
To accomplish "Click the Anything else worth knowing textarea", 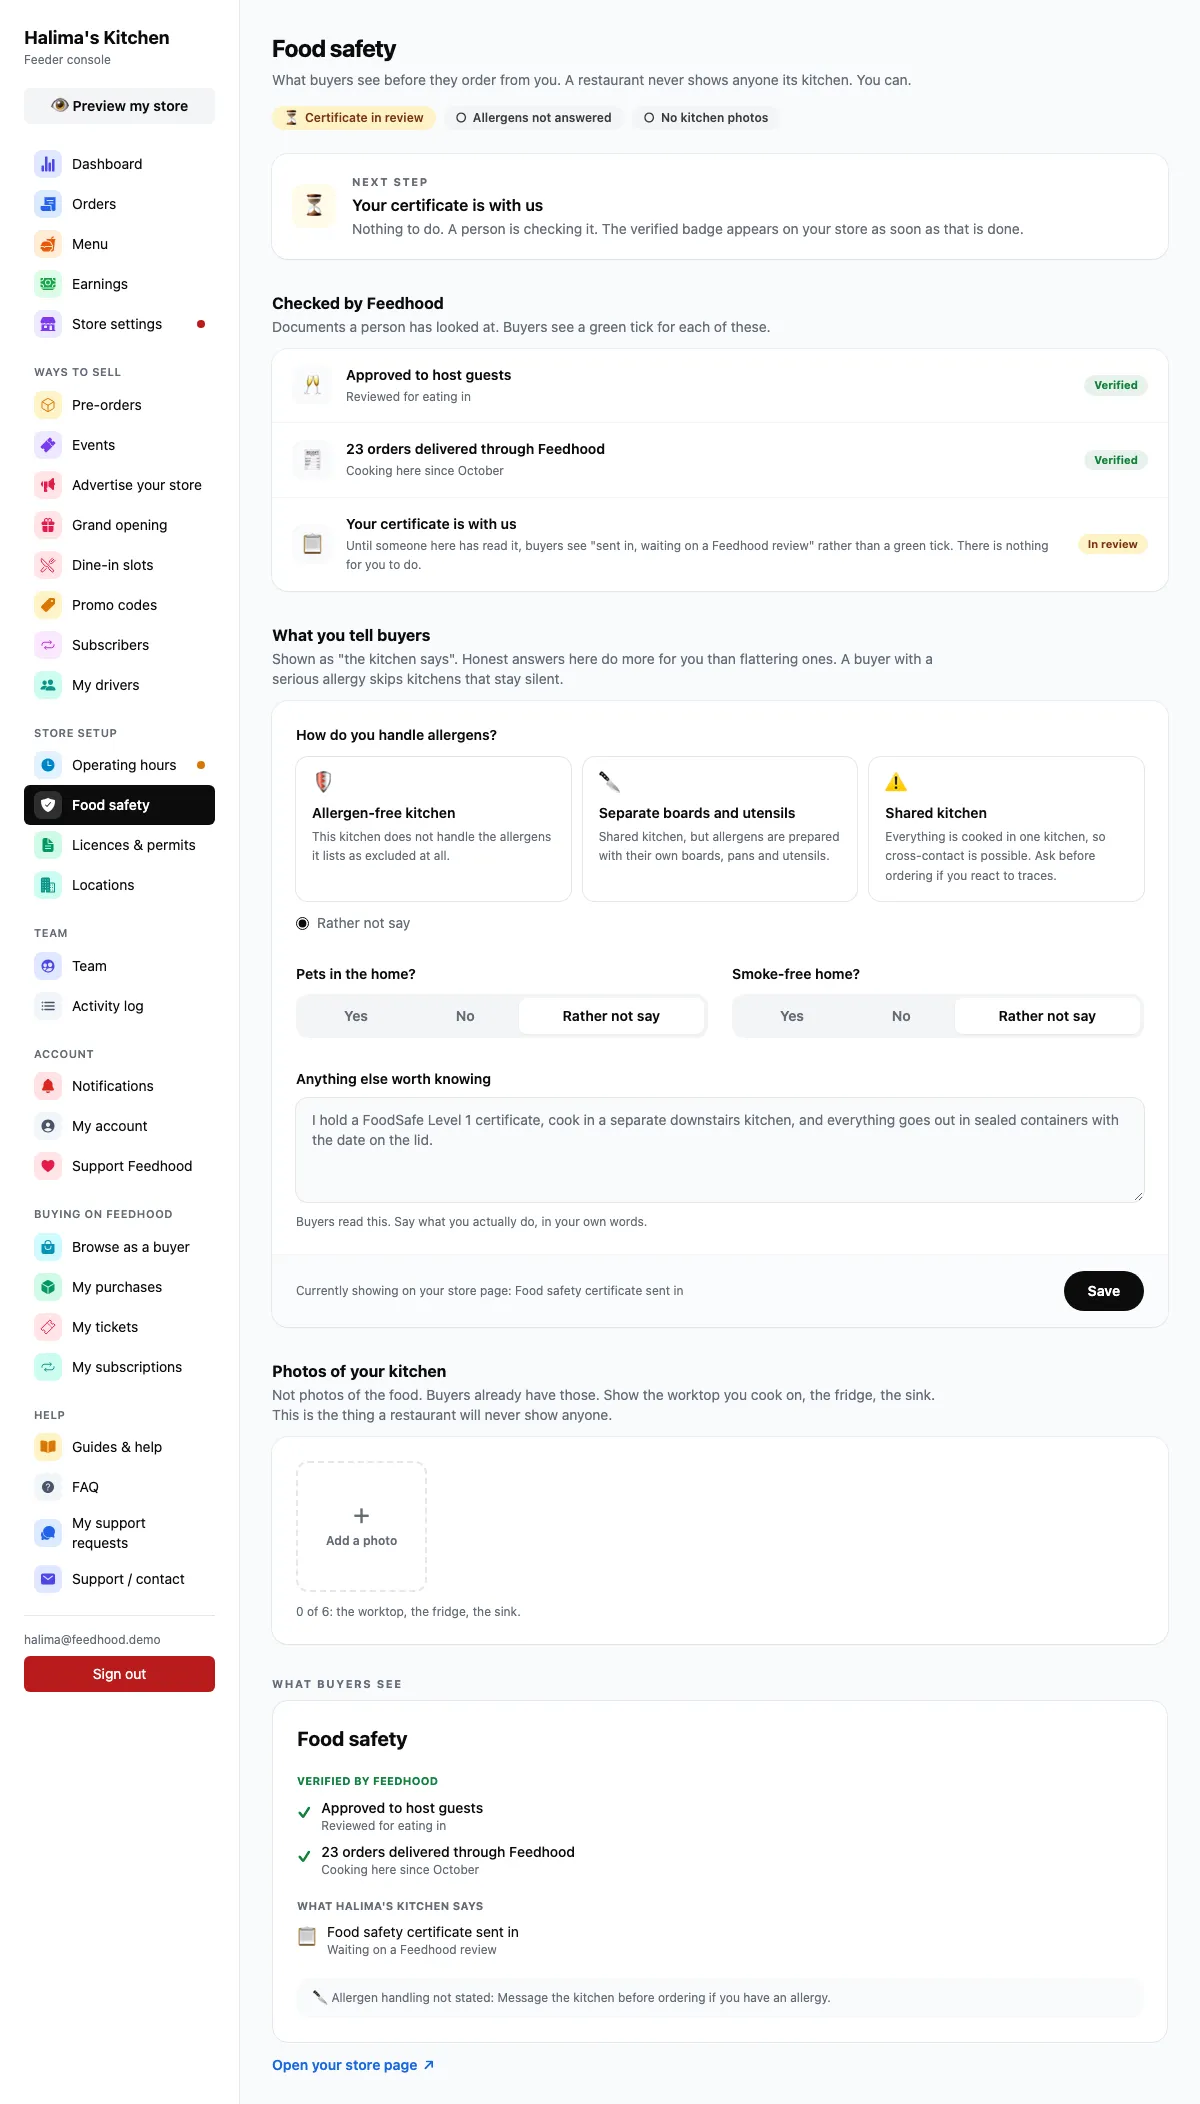I will coord(720,1150).
